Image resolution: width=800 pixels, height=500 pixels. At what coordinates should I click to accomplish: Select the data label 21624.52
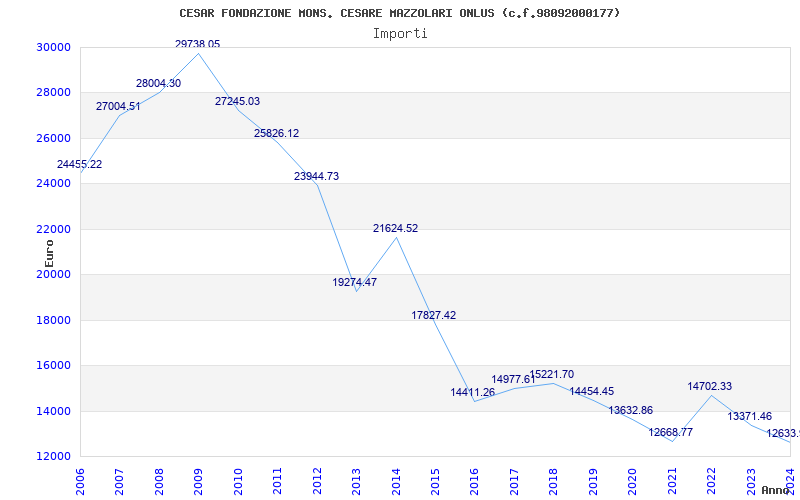(x=395, y=228)
